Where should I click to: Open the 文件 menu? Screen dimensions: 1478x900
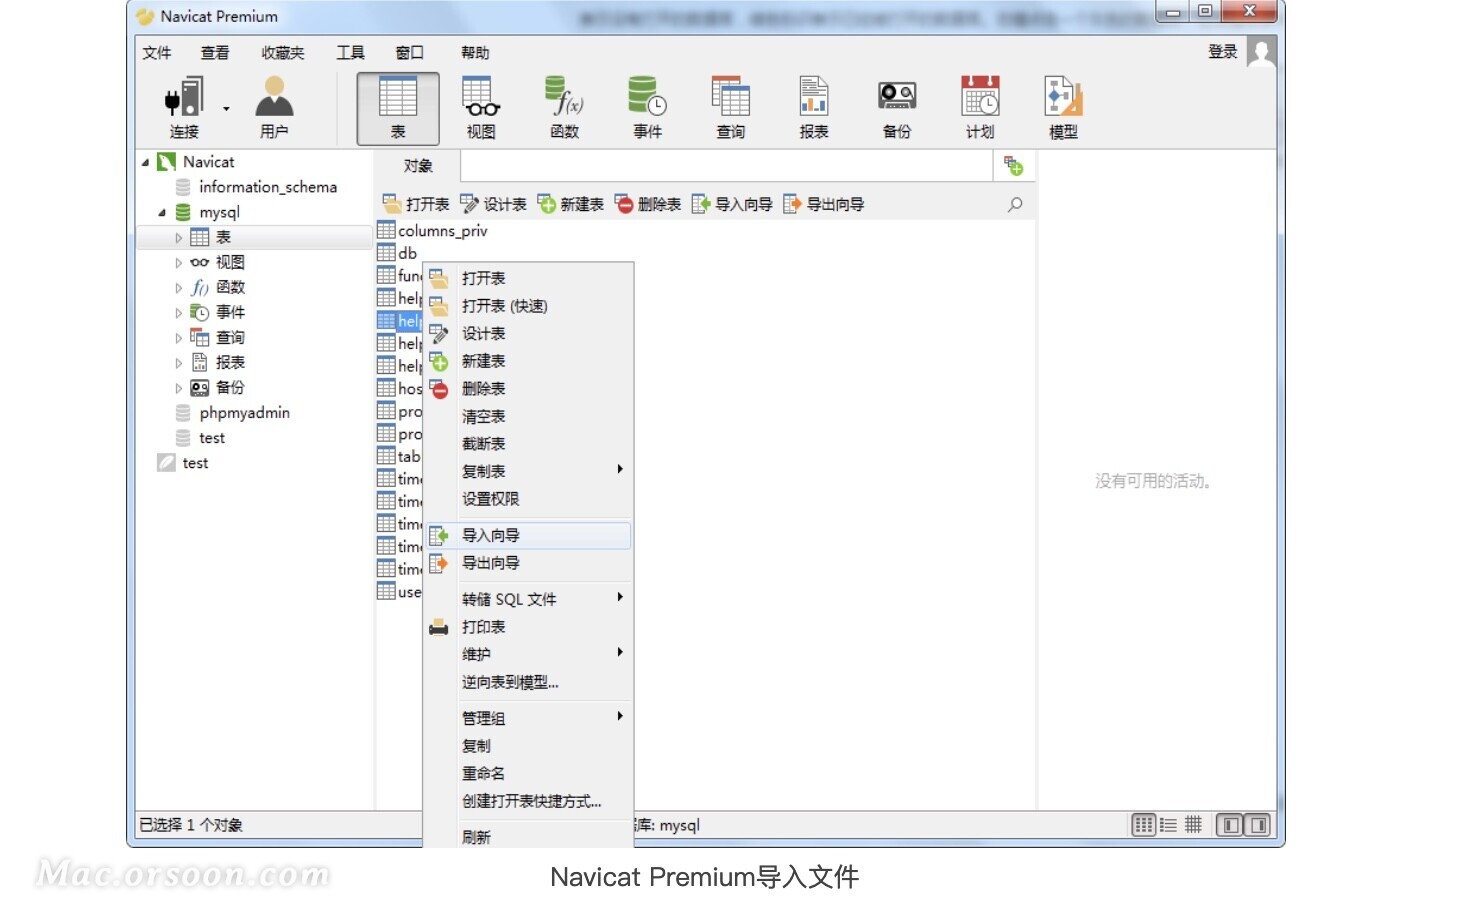[157, 53]
